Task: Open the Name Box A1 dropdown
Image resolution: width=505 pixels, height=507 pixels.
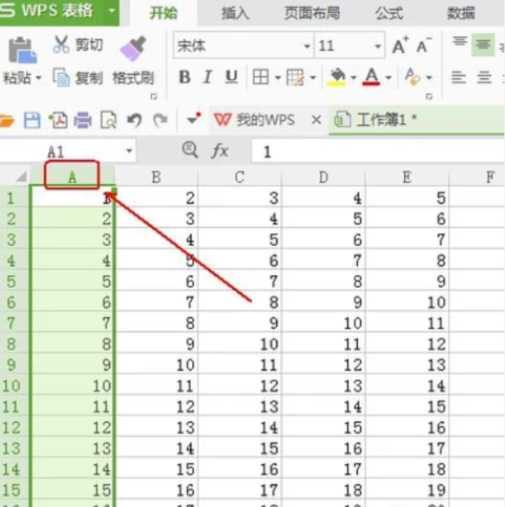Action: click(129, 151)
